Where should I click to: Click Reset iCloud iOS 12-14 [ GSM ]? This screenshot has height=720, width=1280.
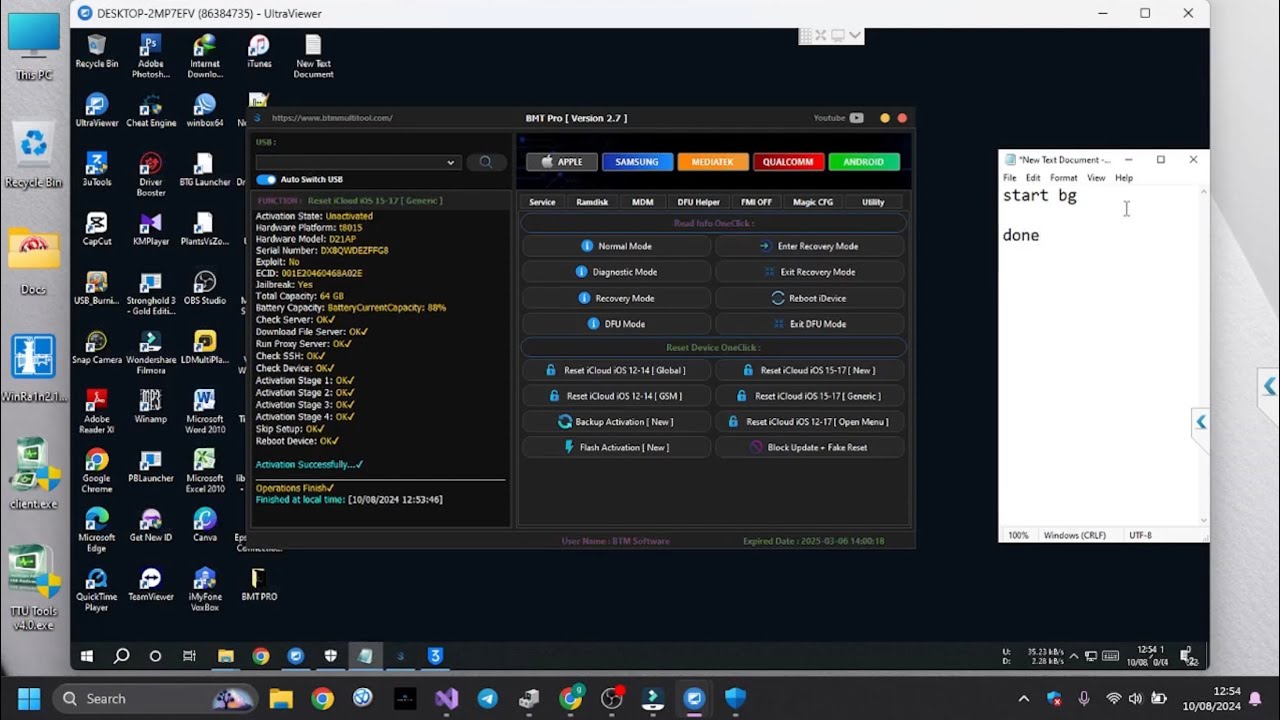tap(616, 396)
